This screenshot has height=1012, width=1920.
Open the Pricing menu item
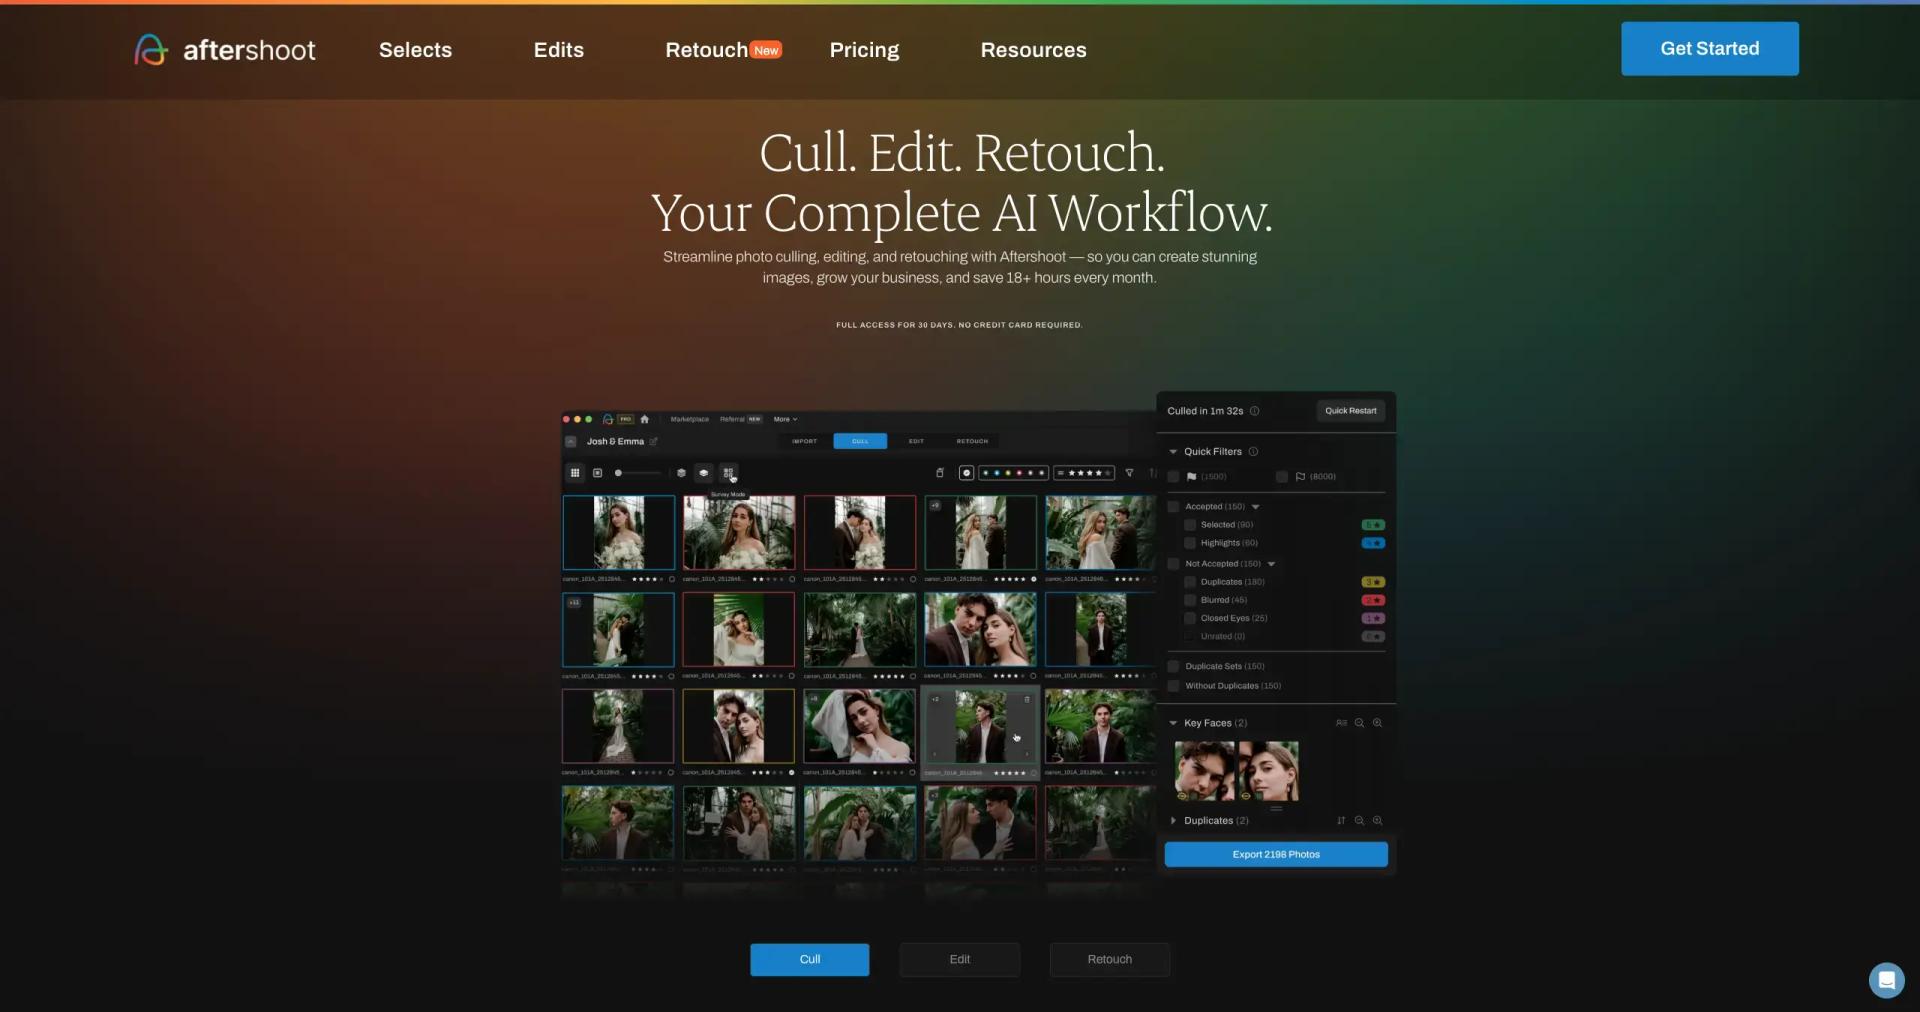point(864,50)
